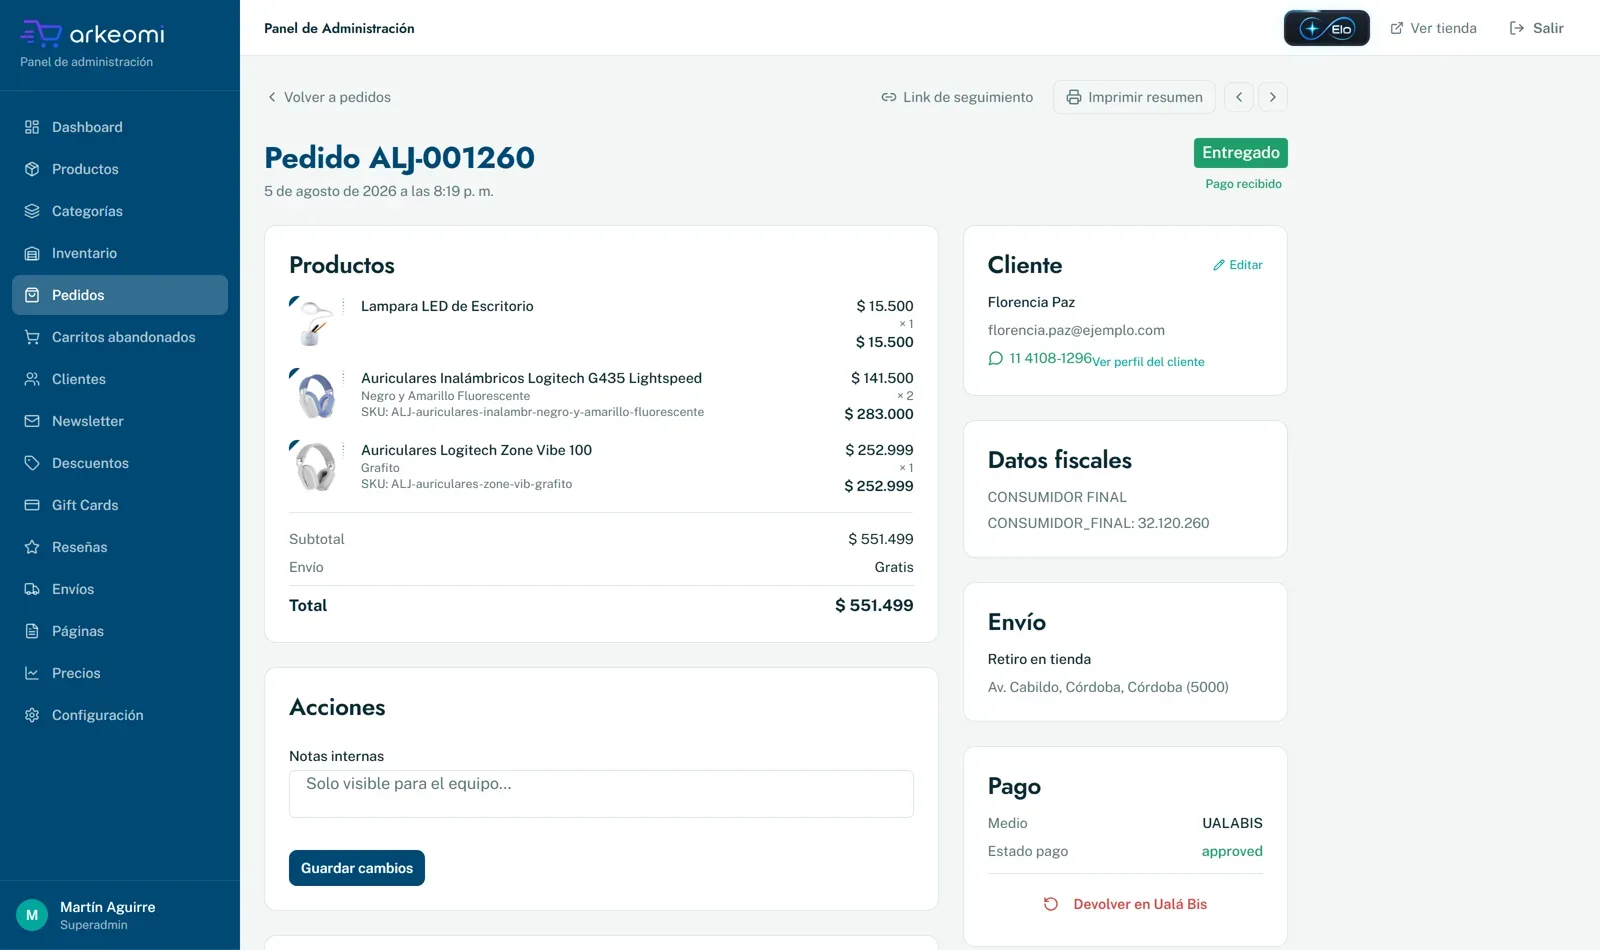Screen dimensions: 1600x950
Task: Click Salir in top bar
Action: (x=1536, y=28)
